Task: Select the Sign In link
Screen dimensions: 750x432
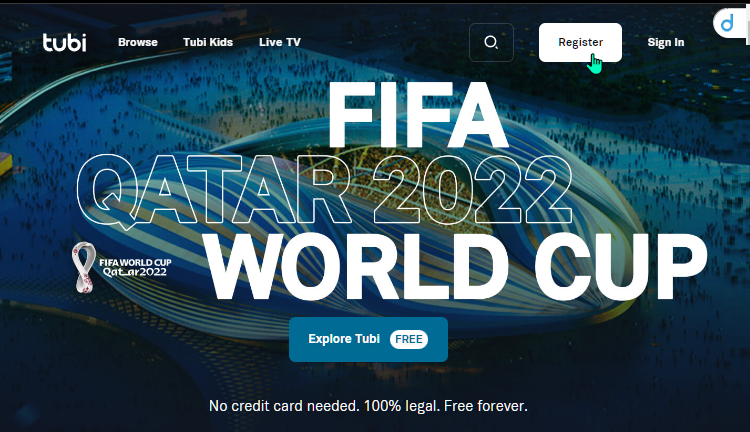Action: [666, 42]
